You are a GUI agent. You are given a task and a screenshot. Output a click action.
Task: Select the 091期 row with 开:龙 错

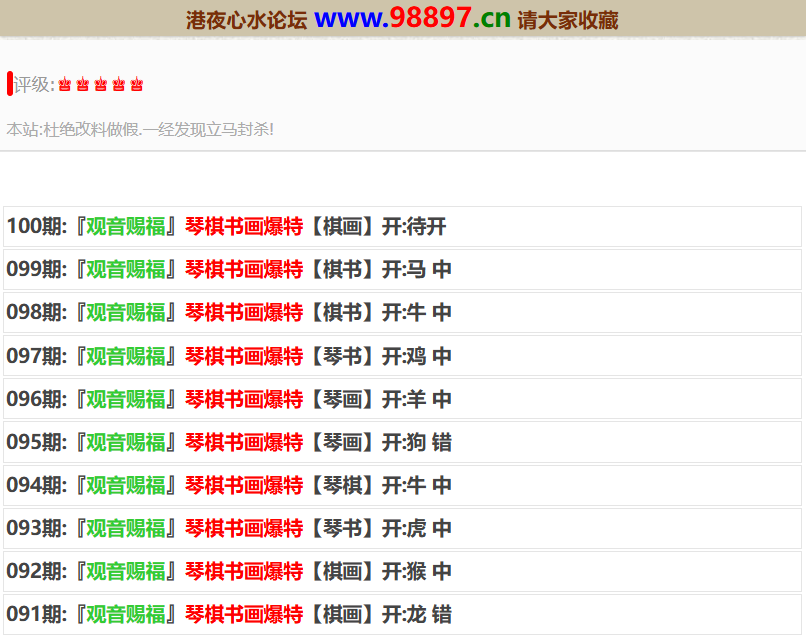pyautogui.click(x=402, y=614)
